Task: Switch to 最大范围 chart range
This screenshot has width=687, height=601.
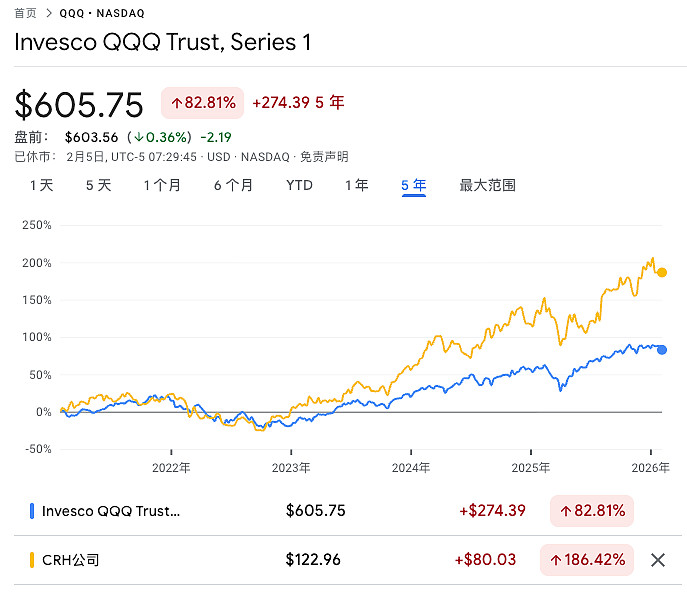Action: click(487, 185)
